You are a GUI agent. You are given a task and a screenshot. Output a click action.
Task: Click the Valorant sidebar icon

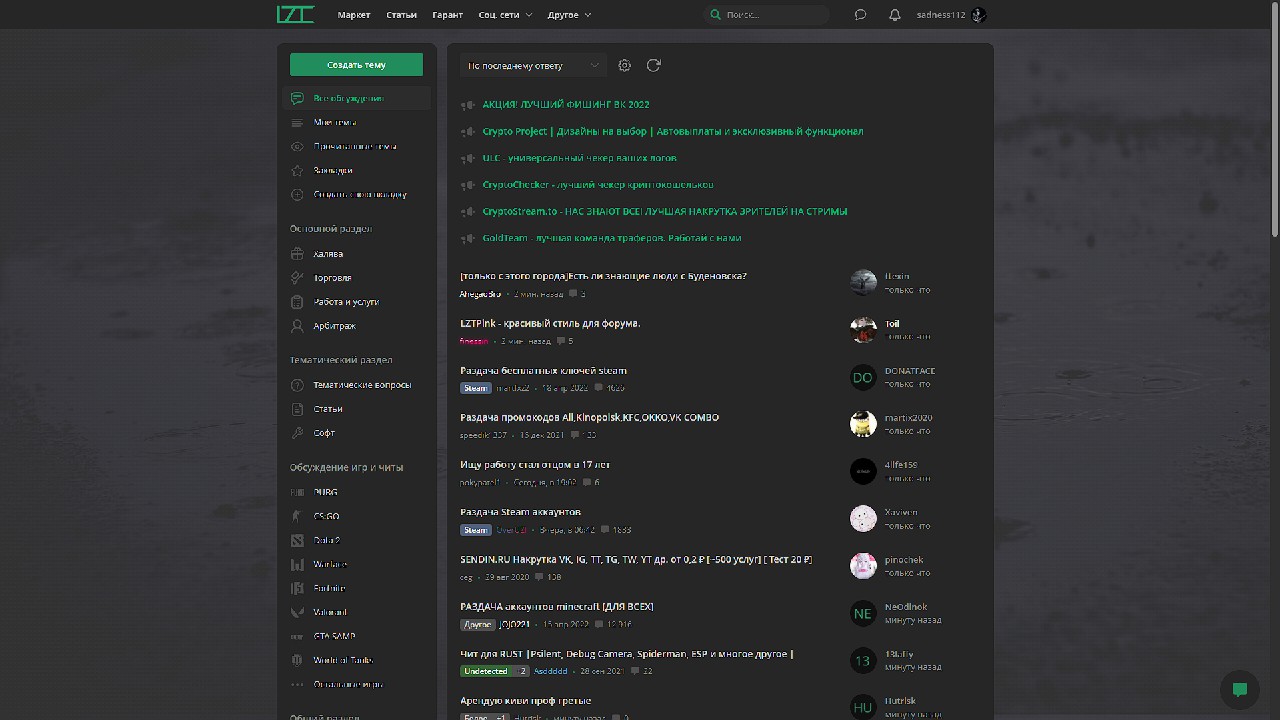click(297, 612)
